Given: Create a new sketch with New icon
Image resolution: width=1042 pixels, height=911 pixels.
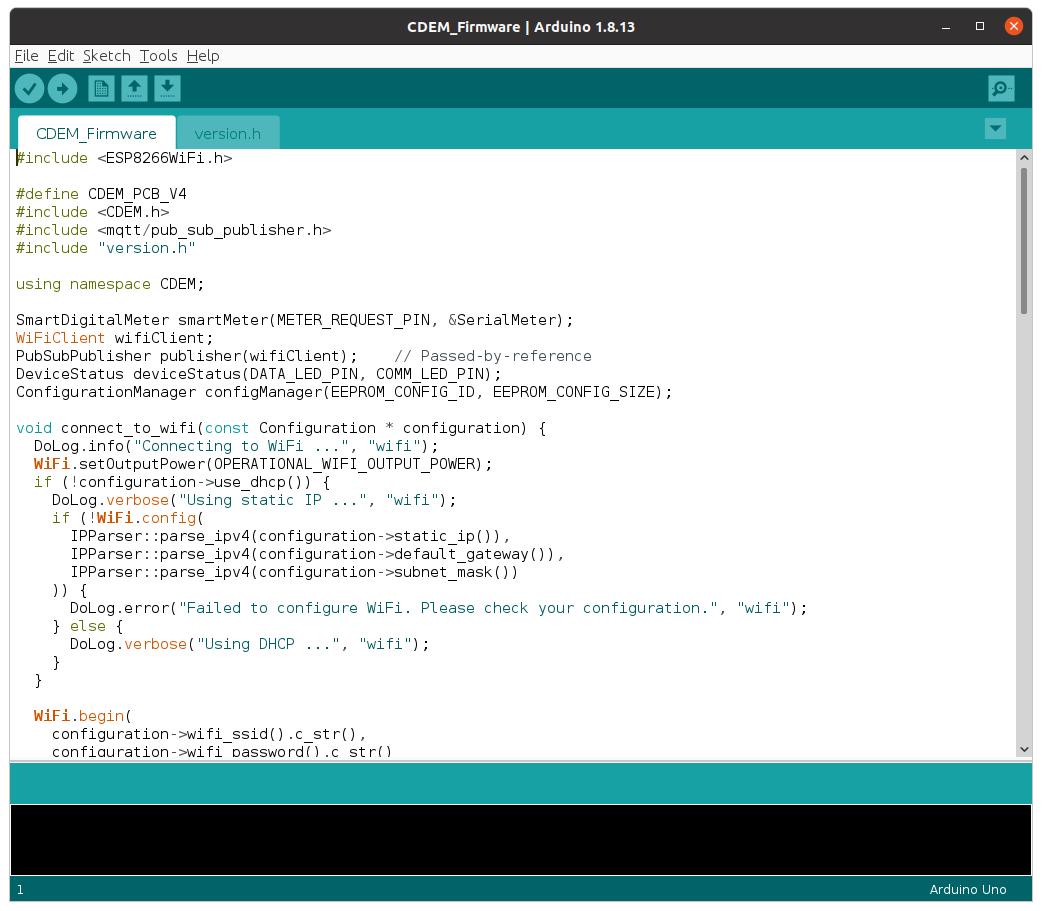Looking at the screenshot, I should point(101,89).
